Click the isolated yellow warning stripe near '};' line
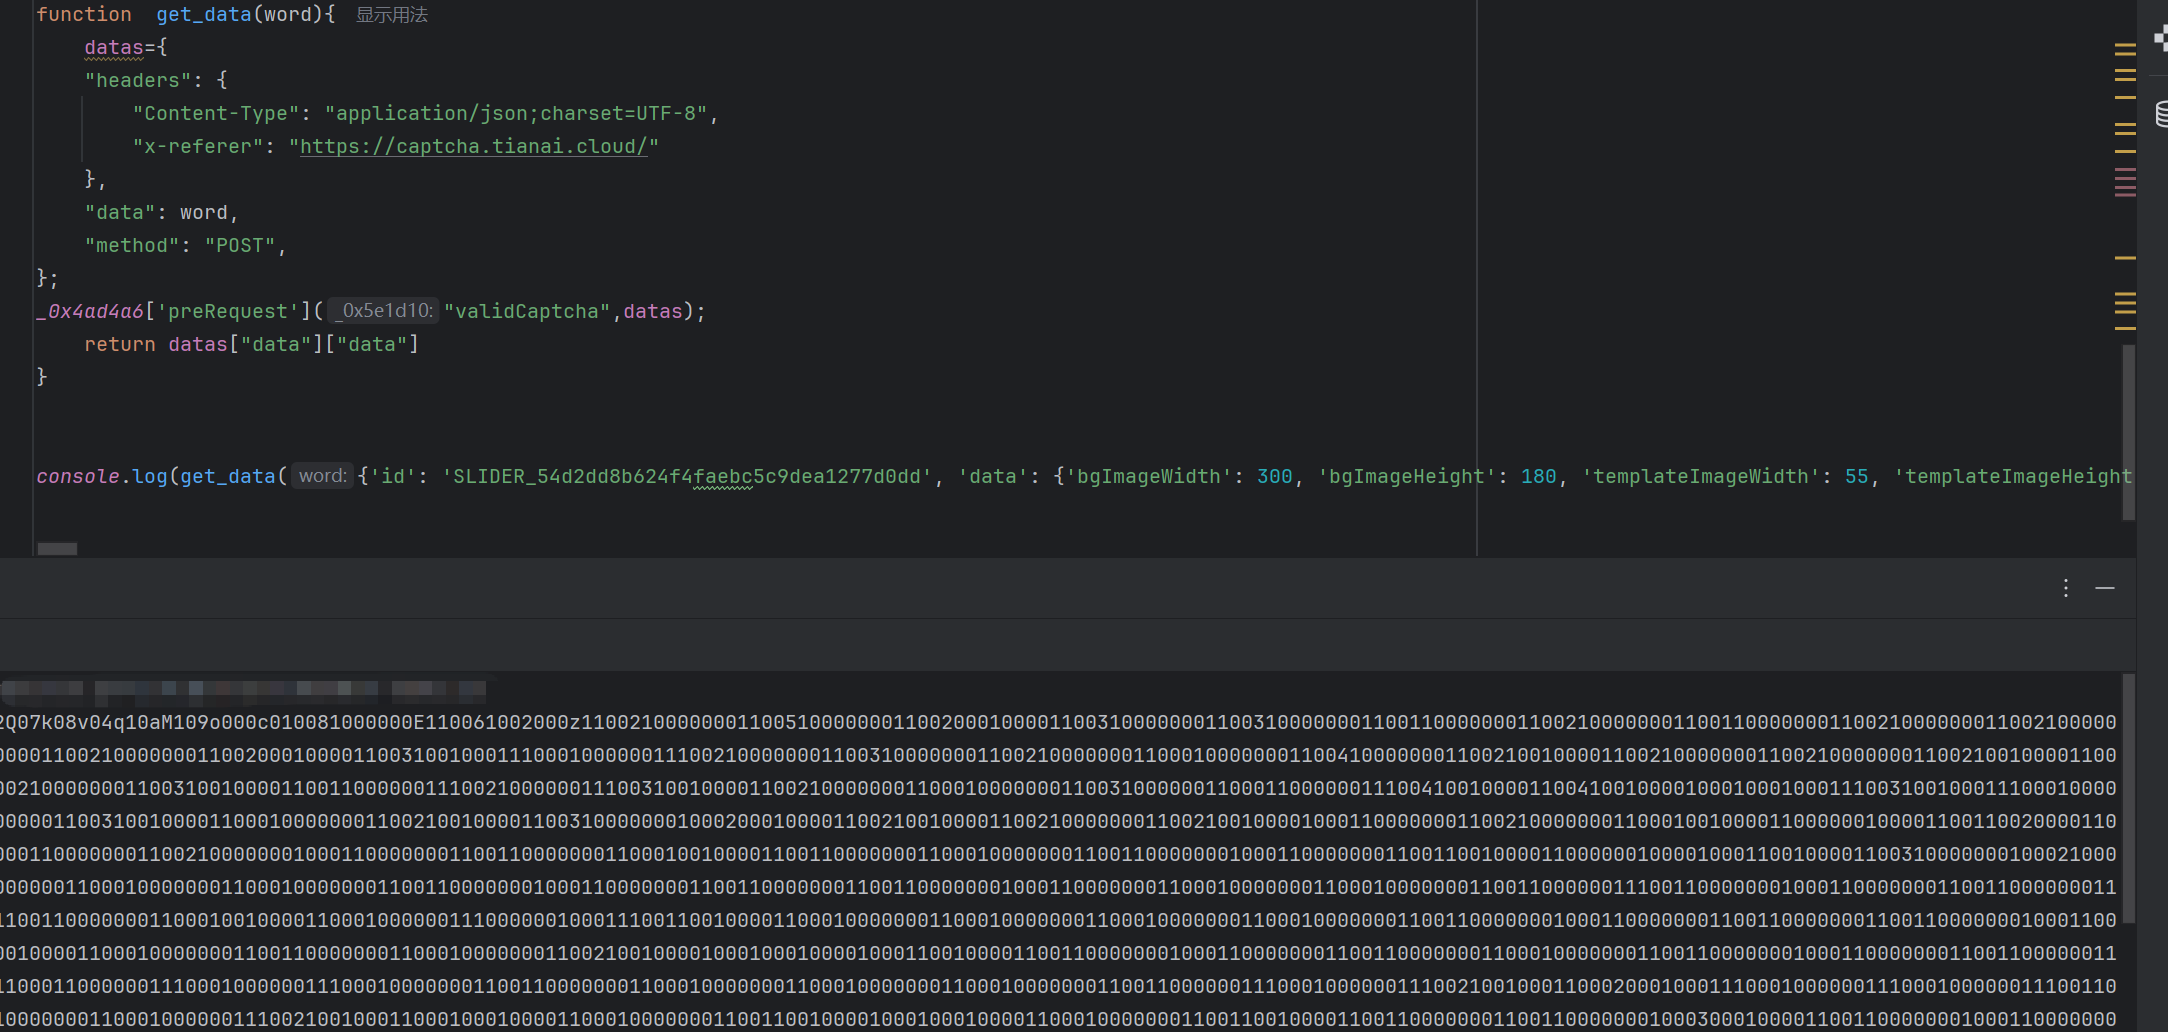2168x1032 pixels. (2125, 258)
